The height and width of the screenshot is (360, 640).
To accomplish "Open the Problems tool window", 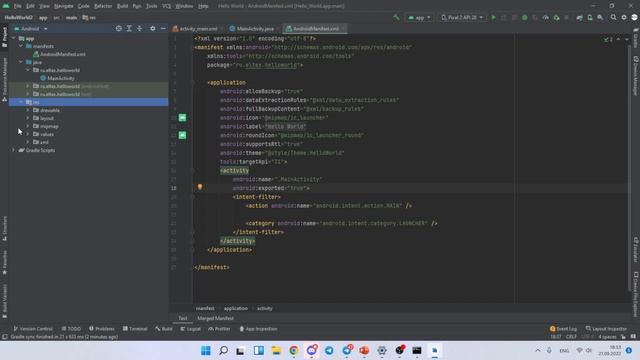I will 102,329.
